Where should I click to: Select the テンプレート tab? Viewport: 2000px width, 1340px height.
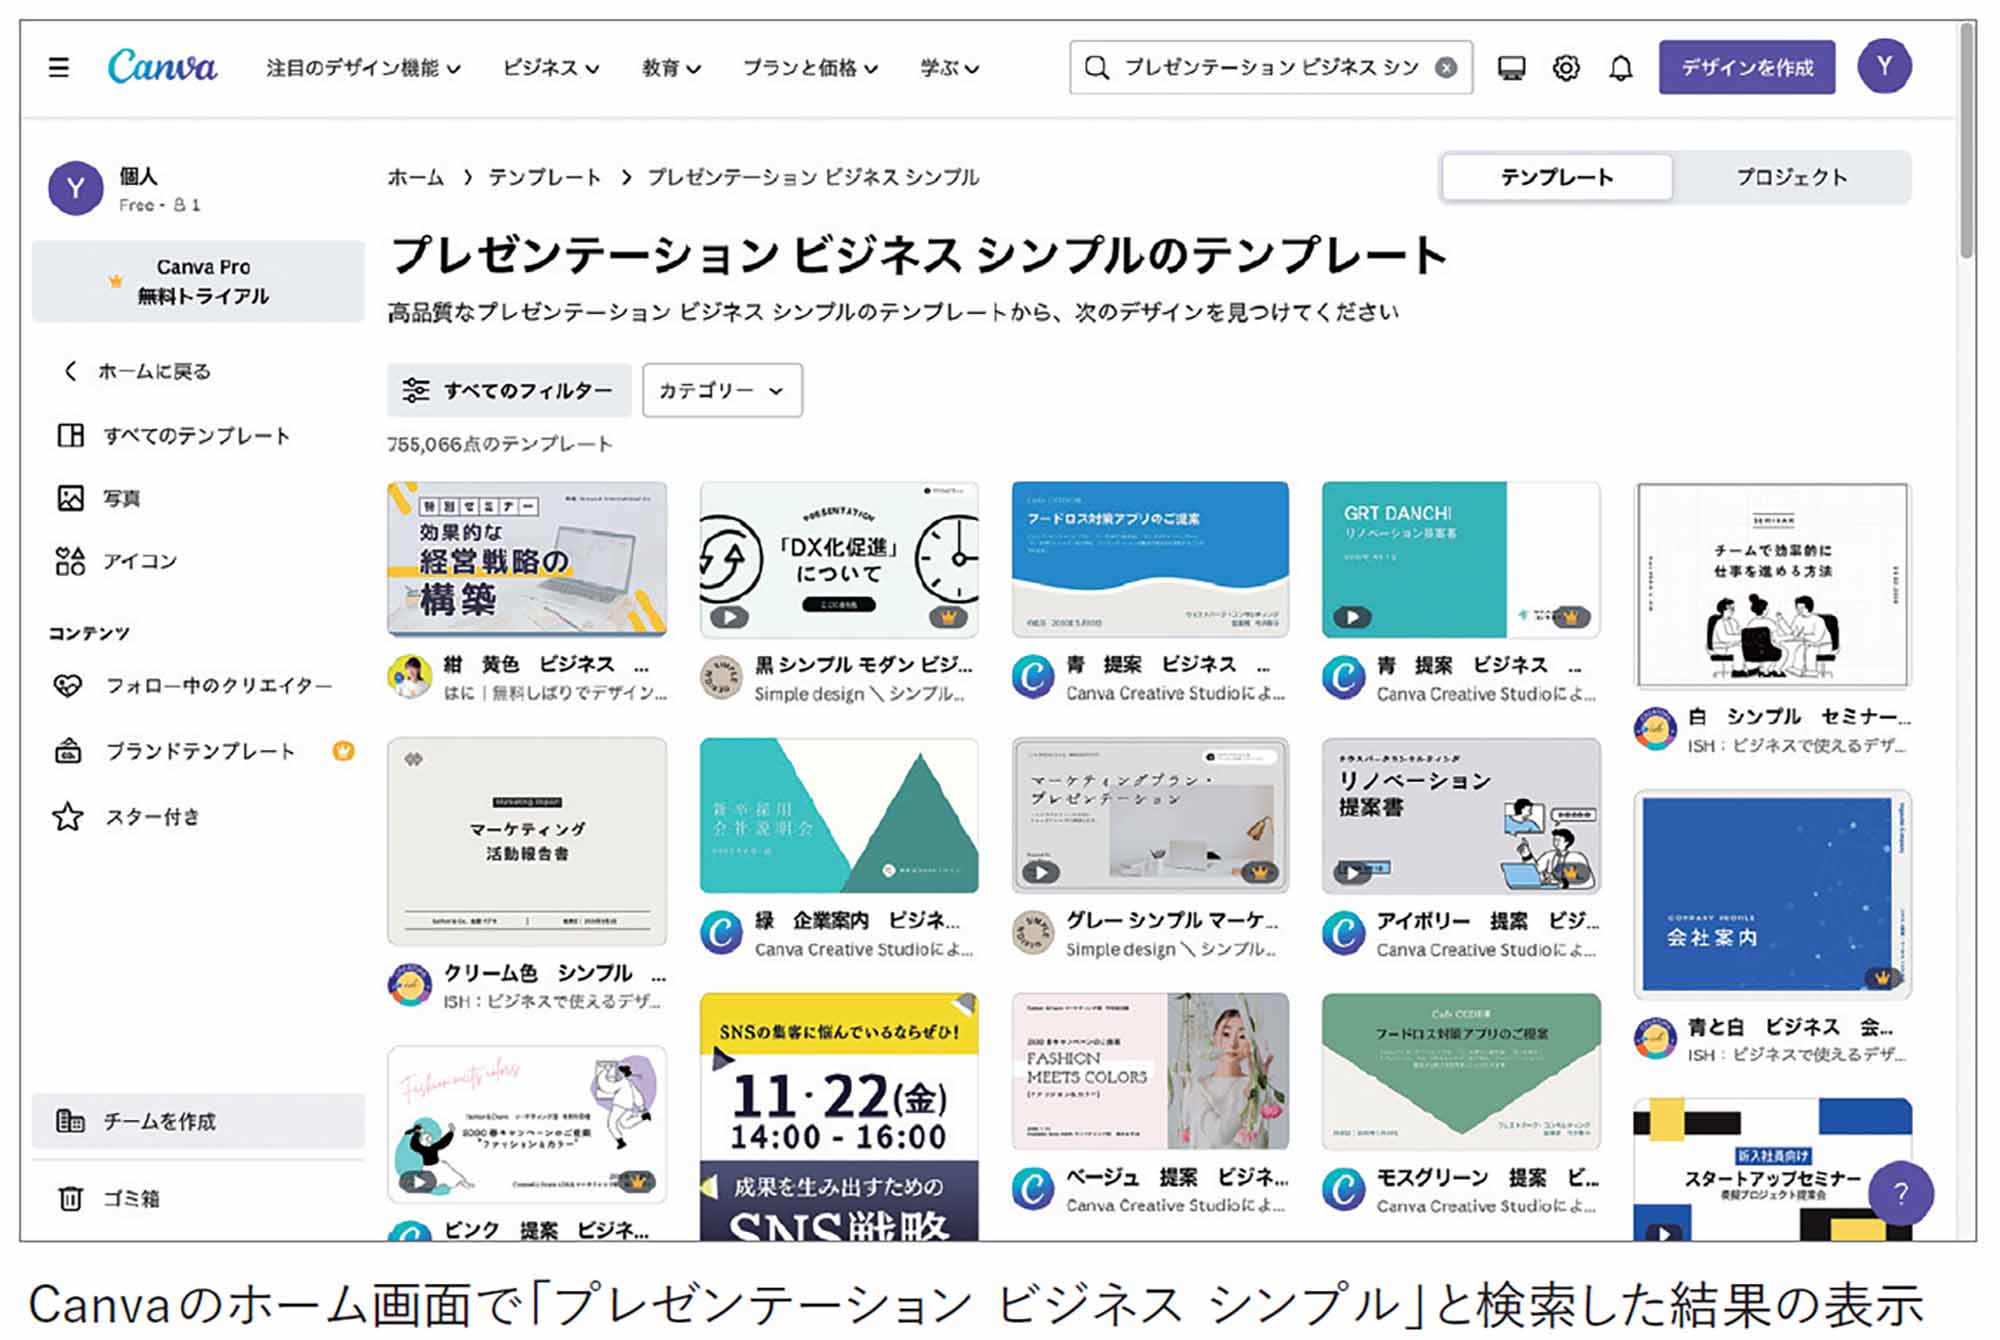(1557, 177)
